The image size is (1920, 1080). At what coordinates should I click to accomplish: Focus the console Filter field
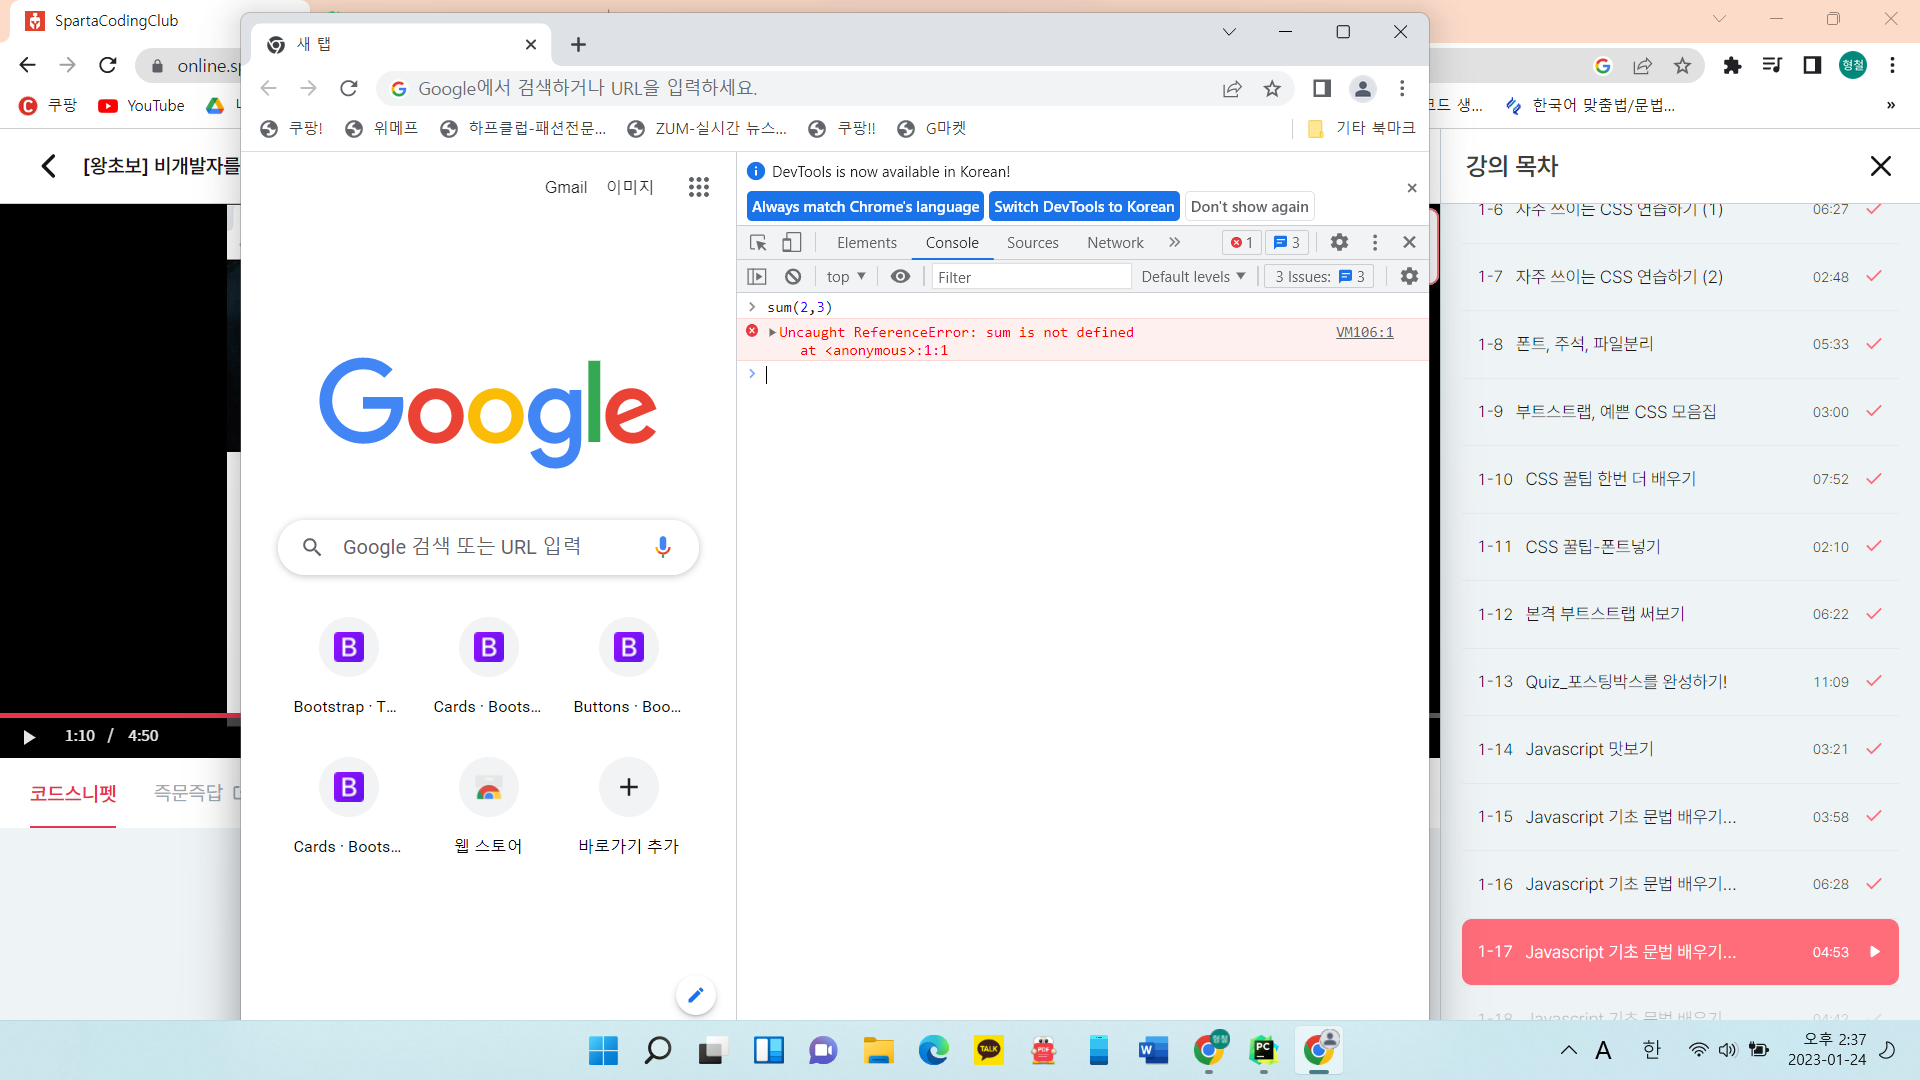(1031, 277)
